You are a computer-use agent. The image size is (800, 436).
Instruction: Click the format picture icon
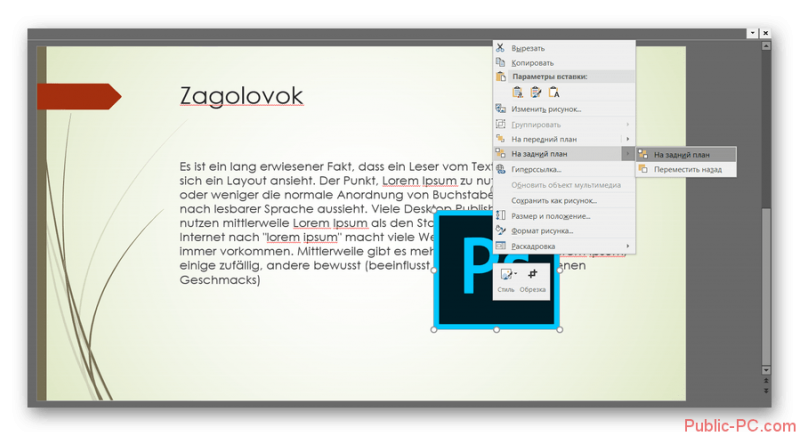coord(501,230)
